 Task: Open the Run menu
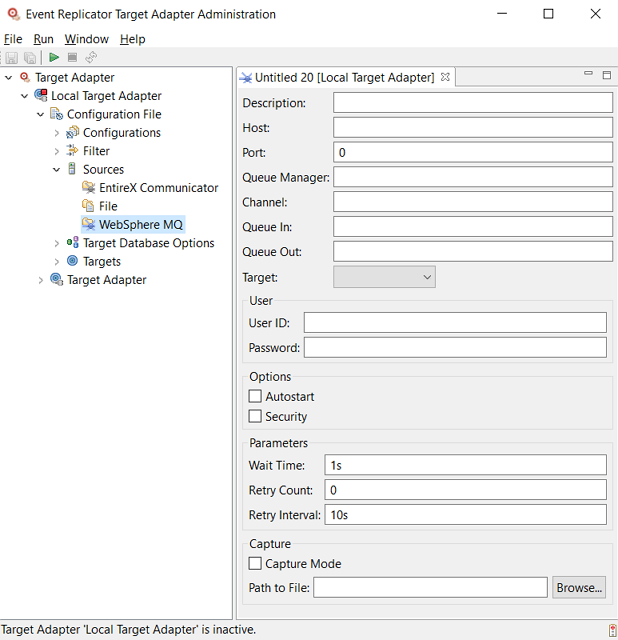(43, 39)
